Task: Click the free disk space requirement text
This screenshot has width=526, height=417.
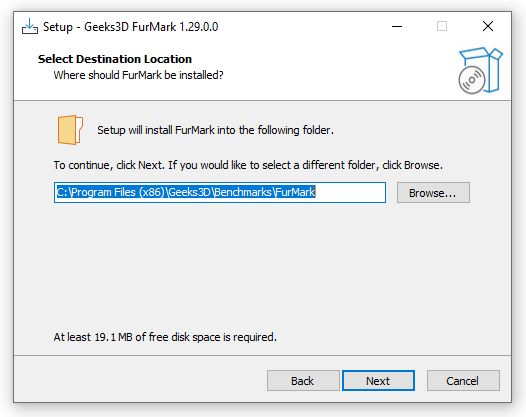Action: click(x=165, y=337)
